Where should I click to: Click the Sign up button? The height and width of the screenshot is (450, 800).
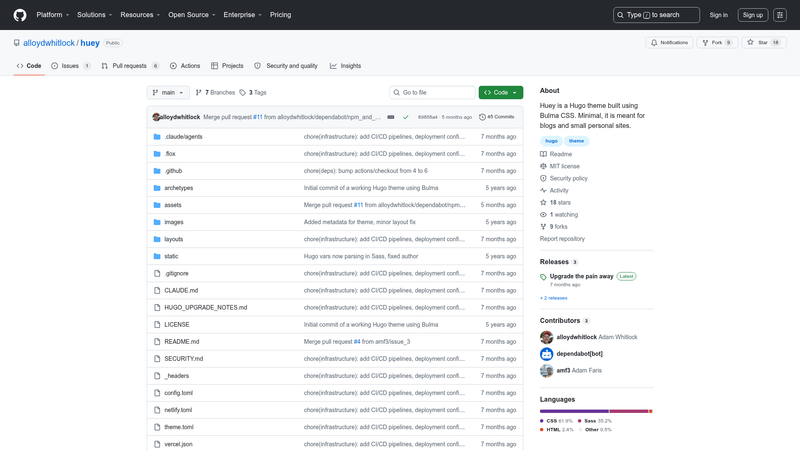coord(753,15)
